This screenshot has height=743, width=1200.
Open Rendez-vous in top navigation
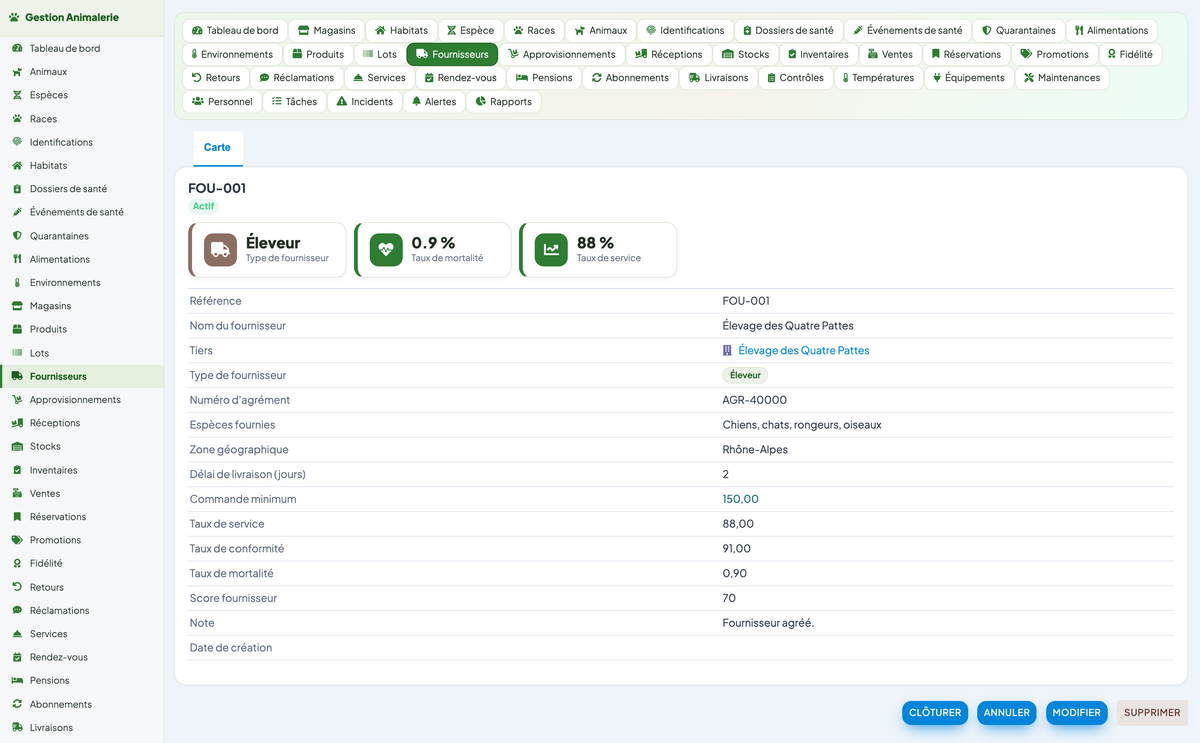(460, 78)
